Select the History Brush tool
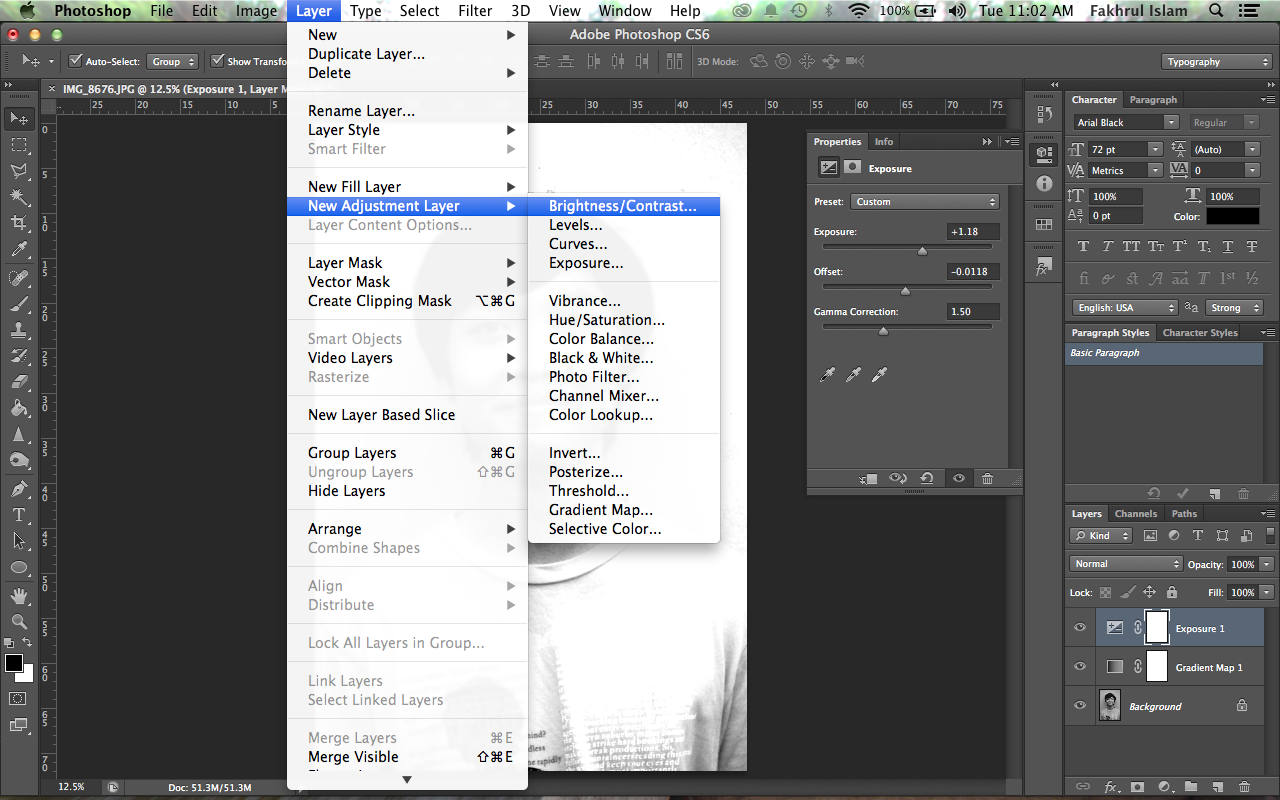This screenshot has width=1280, height=800. tap(19, 355)
